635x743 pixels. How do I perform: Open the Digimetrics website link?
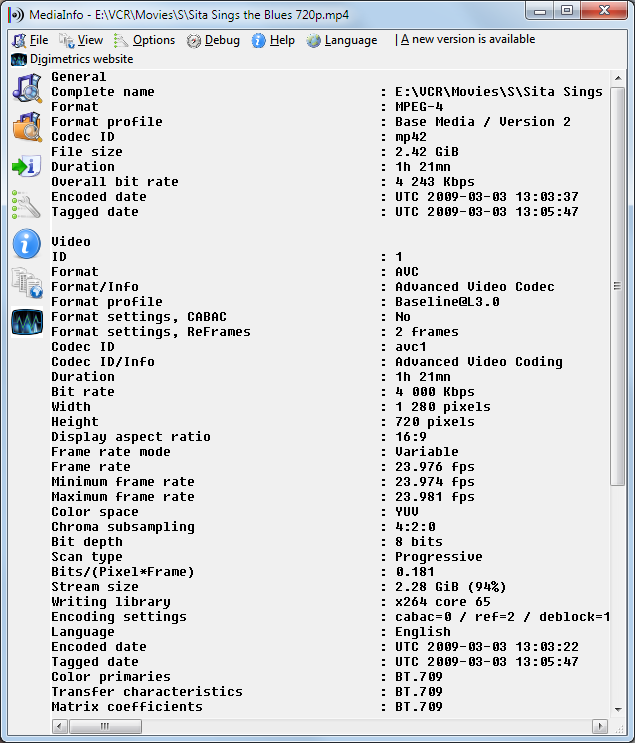[82, 59]
